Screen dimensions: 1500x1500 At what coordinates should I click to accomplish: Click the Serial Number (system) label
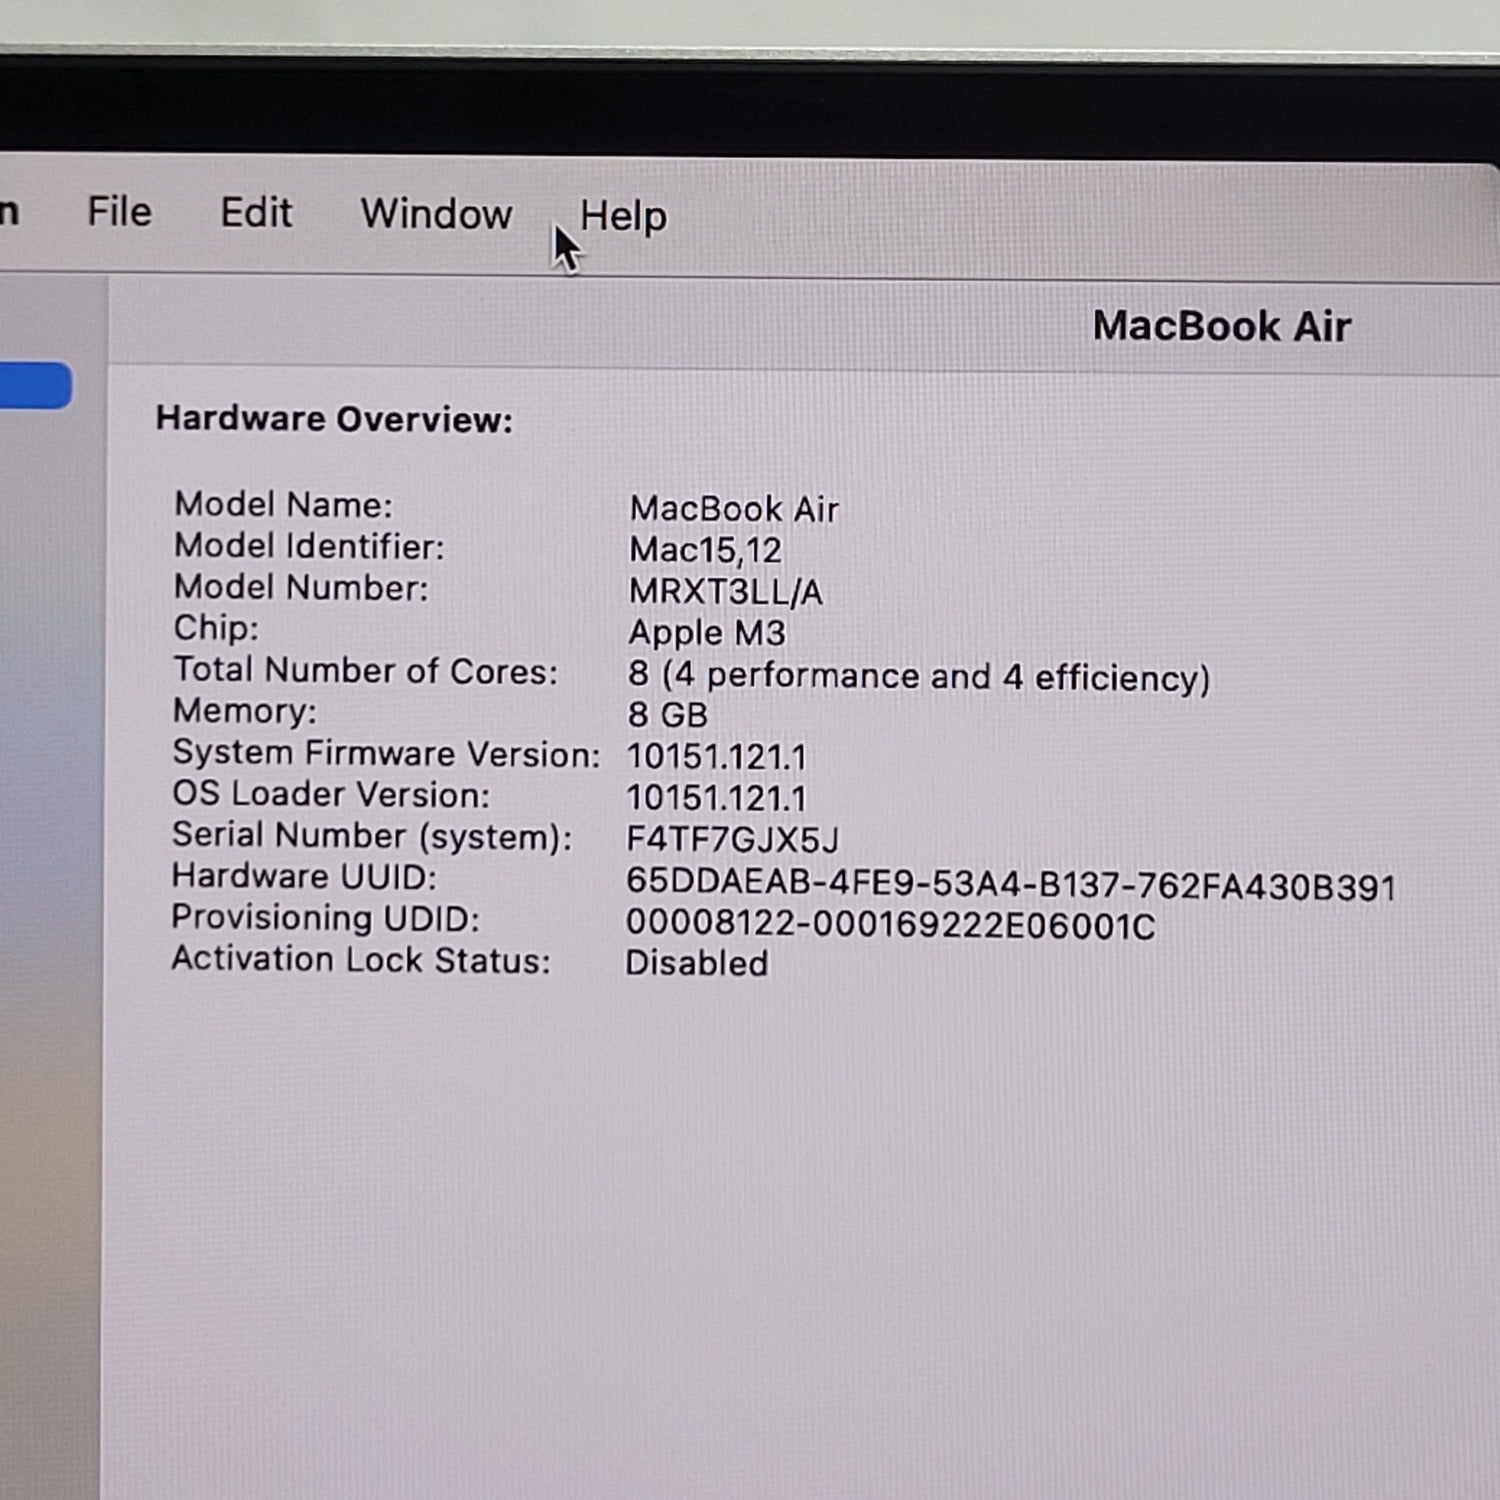click(371, 836)
